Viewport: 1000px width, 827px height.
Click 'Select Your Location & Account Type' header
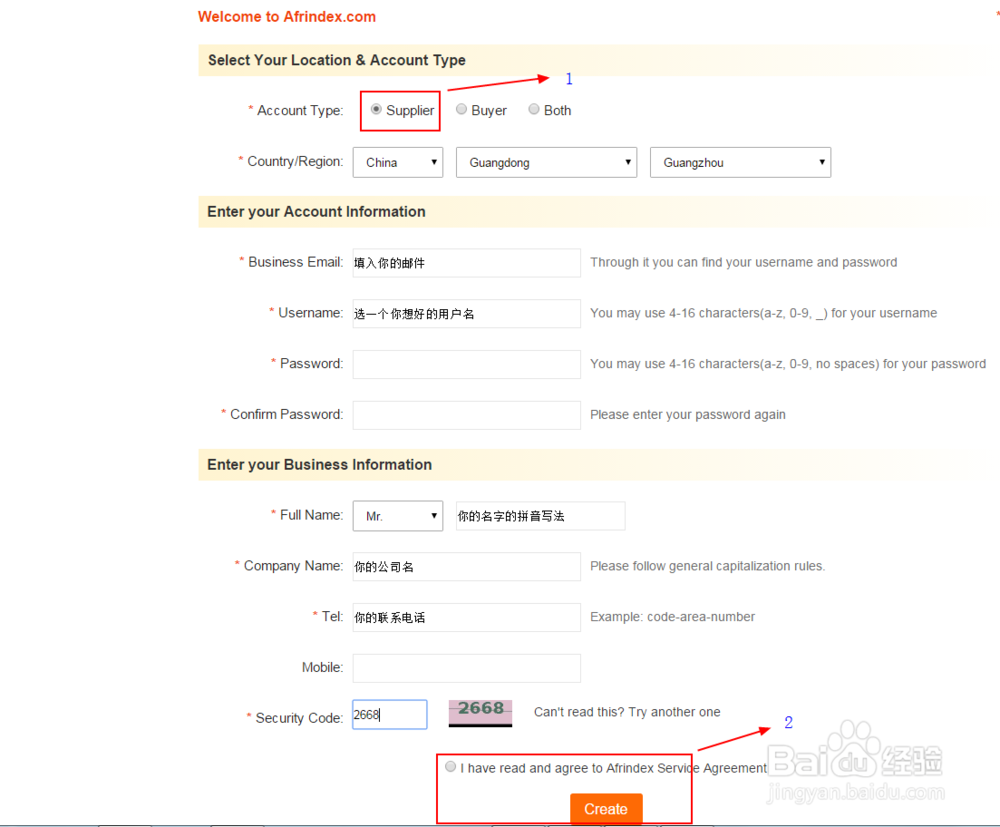(337, 60)
